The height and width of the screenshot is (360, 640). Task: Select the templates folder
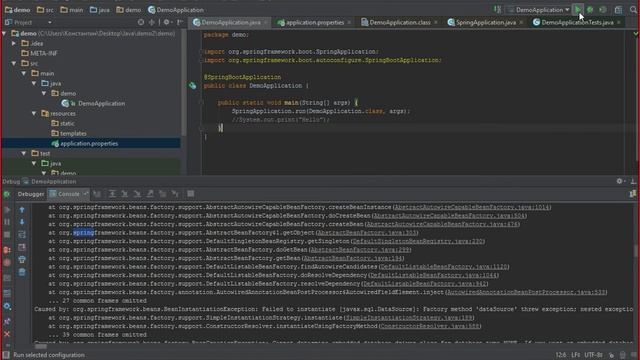coord(69,133)
